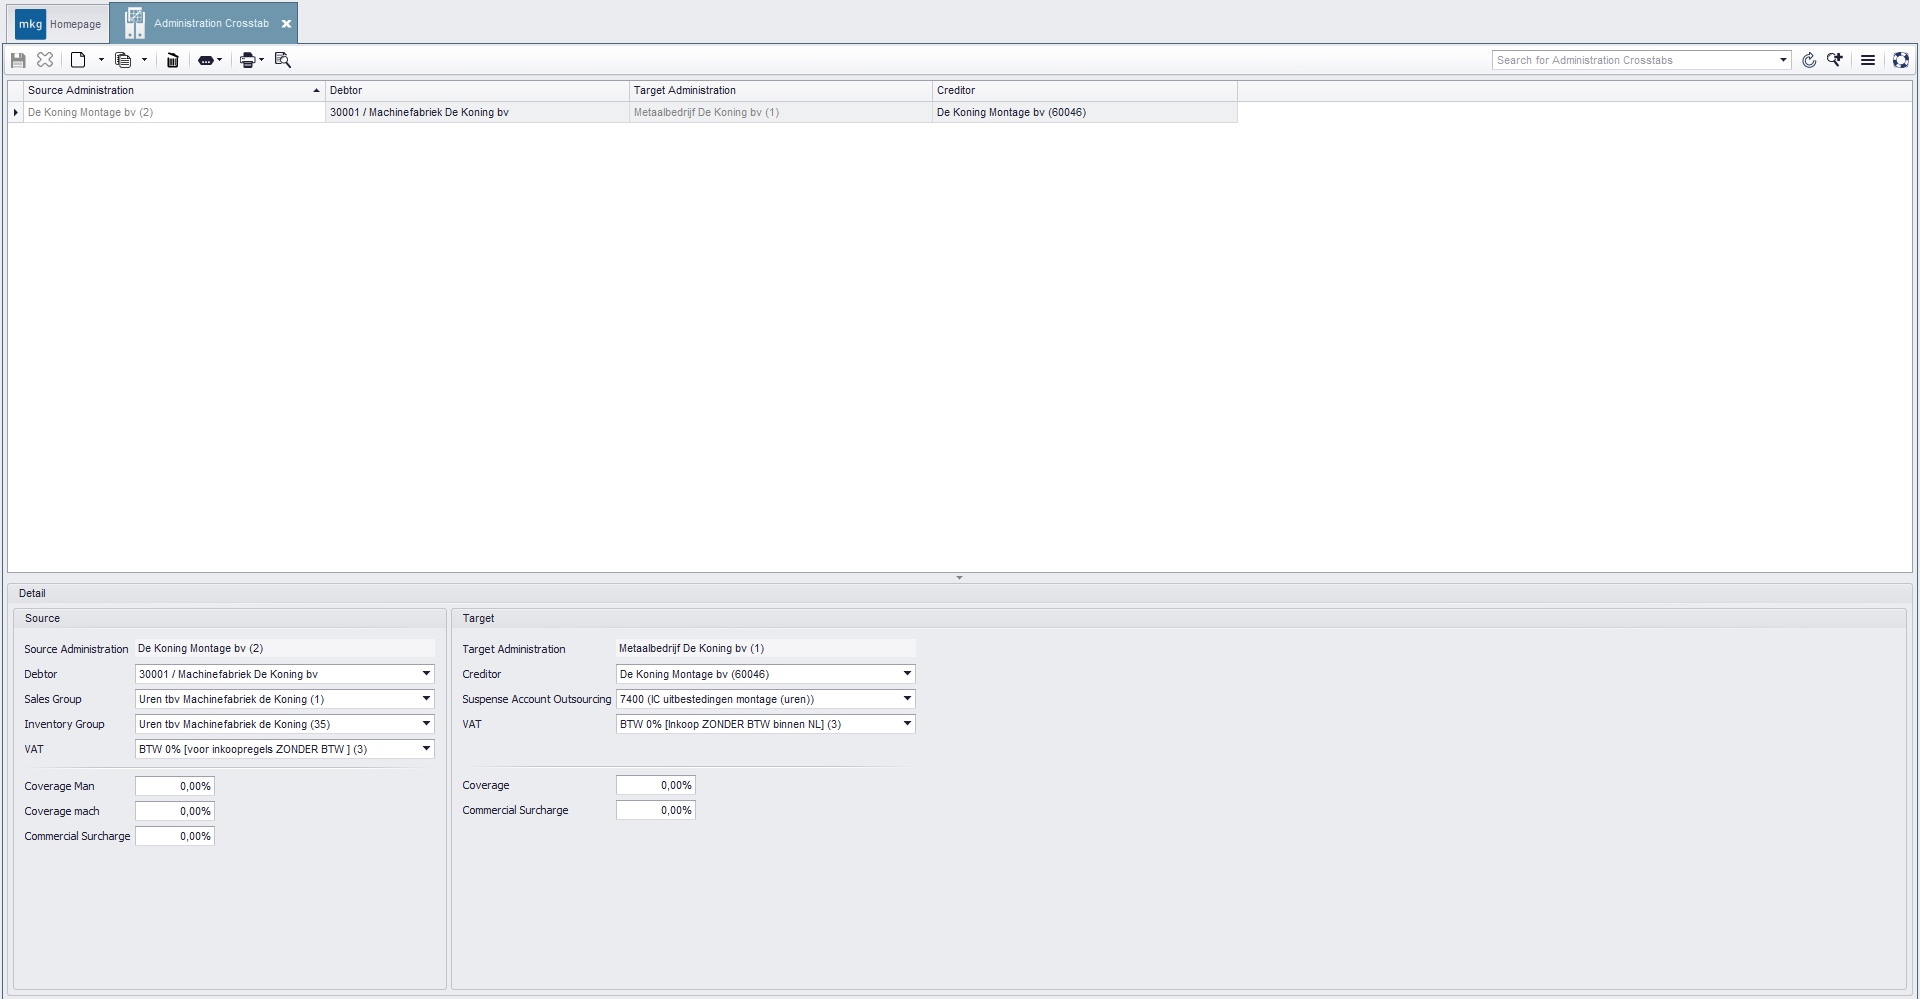1920x999 pixels.
Task: Open the arrow next to Copy record
Action: coord(144,60)
